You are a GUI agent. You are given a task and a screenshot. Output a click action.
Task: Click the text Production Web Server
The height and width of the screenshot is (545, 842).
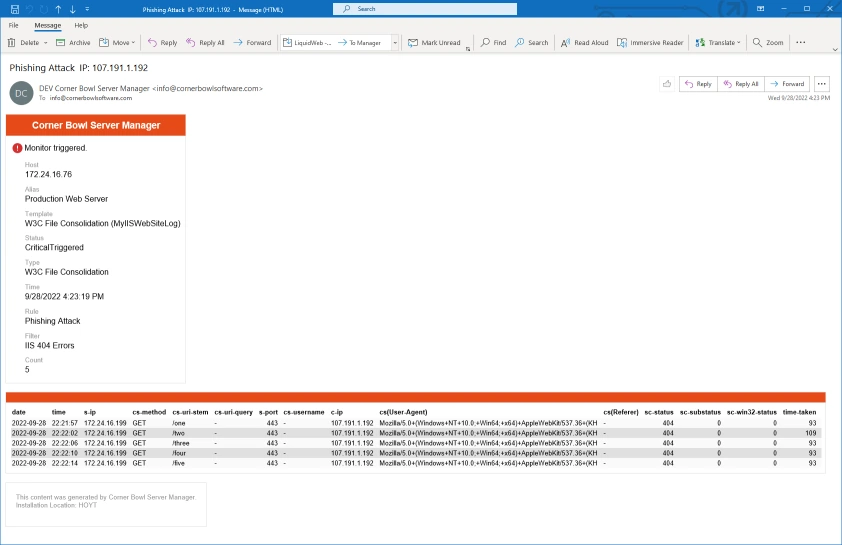(x=67, y=199)
